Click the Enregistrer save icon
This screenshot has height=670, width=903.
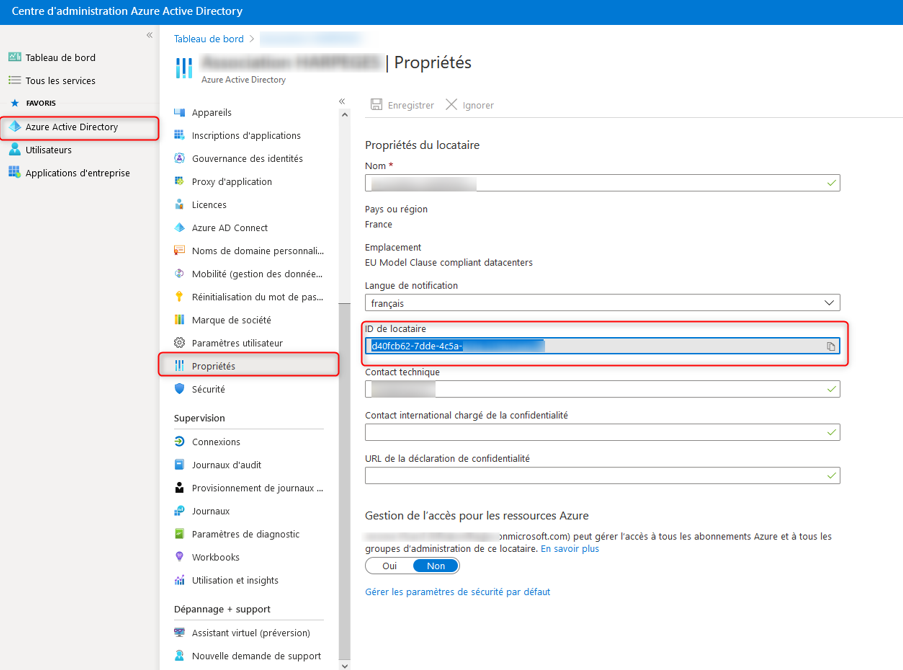click(377, 105)
